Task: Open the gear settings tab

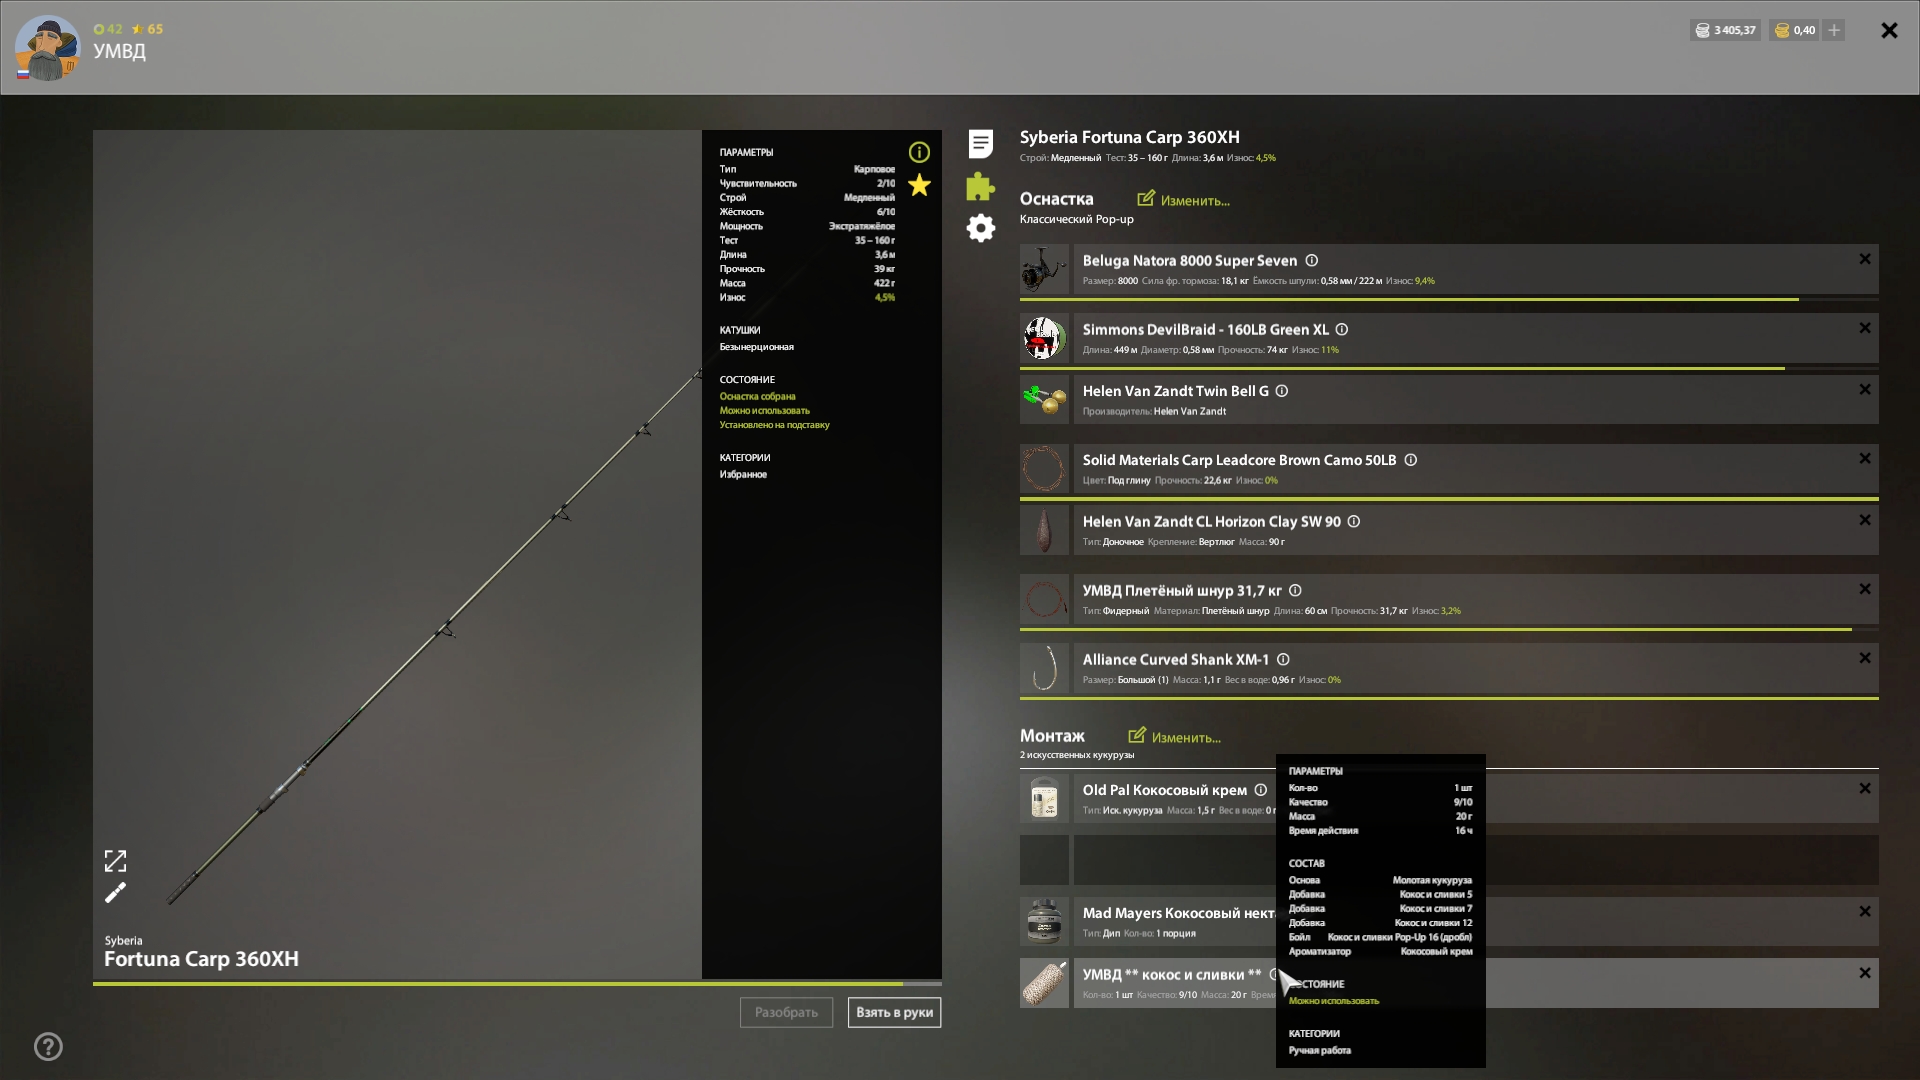Action: tap(980, 228)
